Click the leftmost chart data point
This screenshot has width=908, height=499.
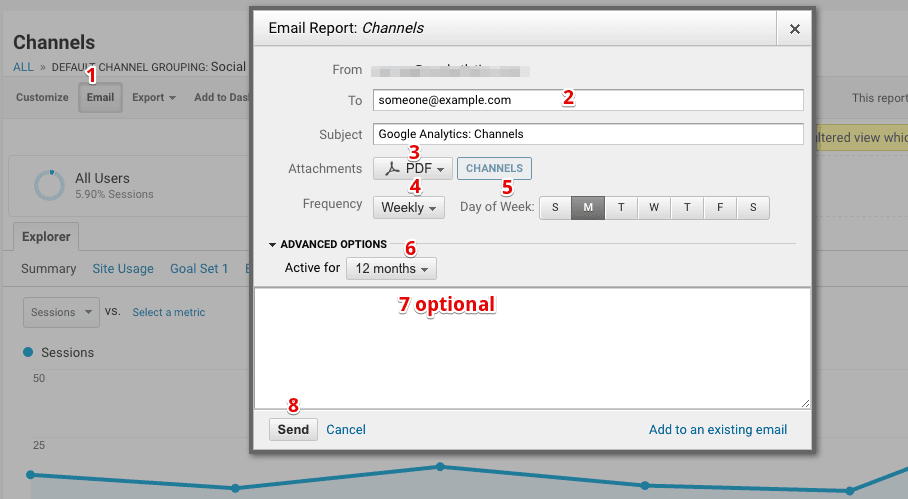click(x=31, y=475)
